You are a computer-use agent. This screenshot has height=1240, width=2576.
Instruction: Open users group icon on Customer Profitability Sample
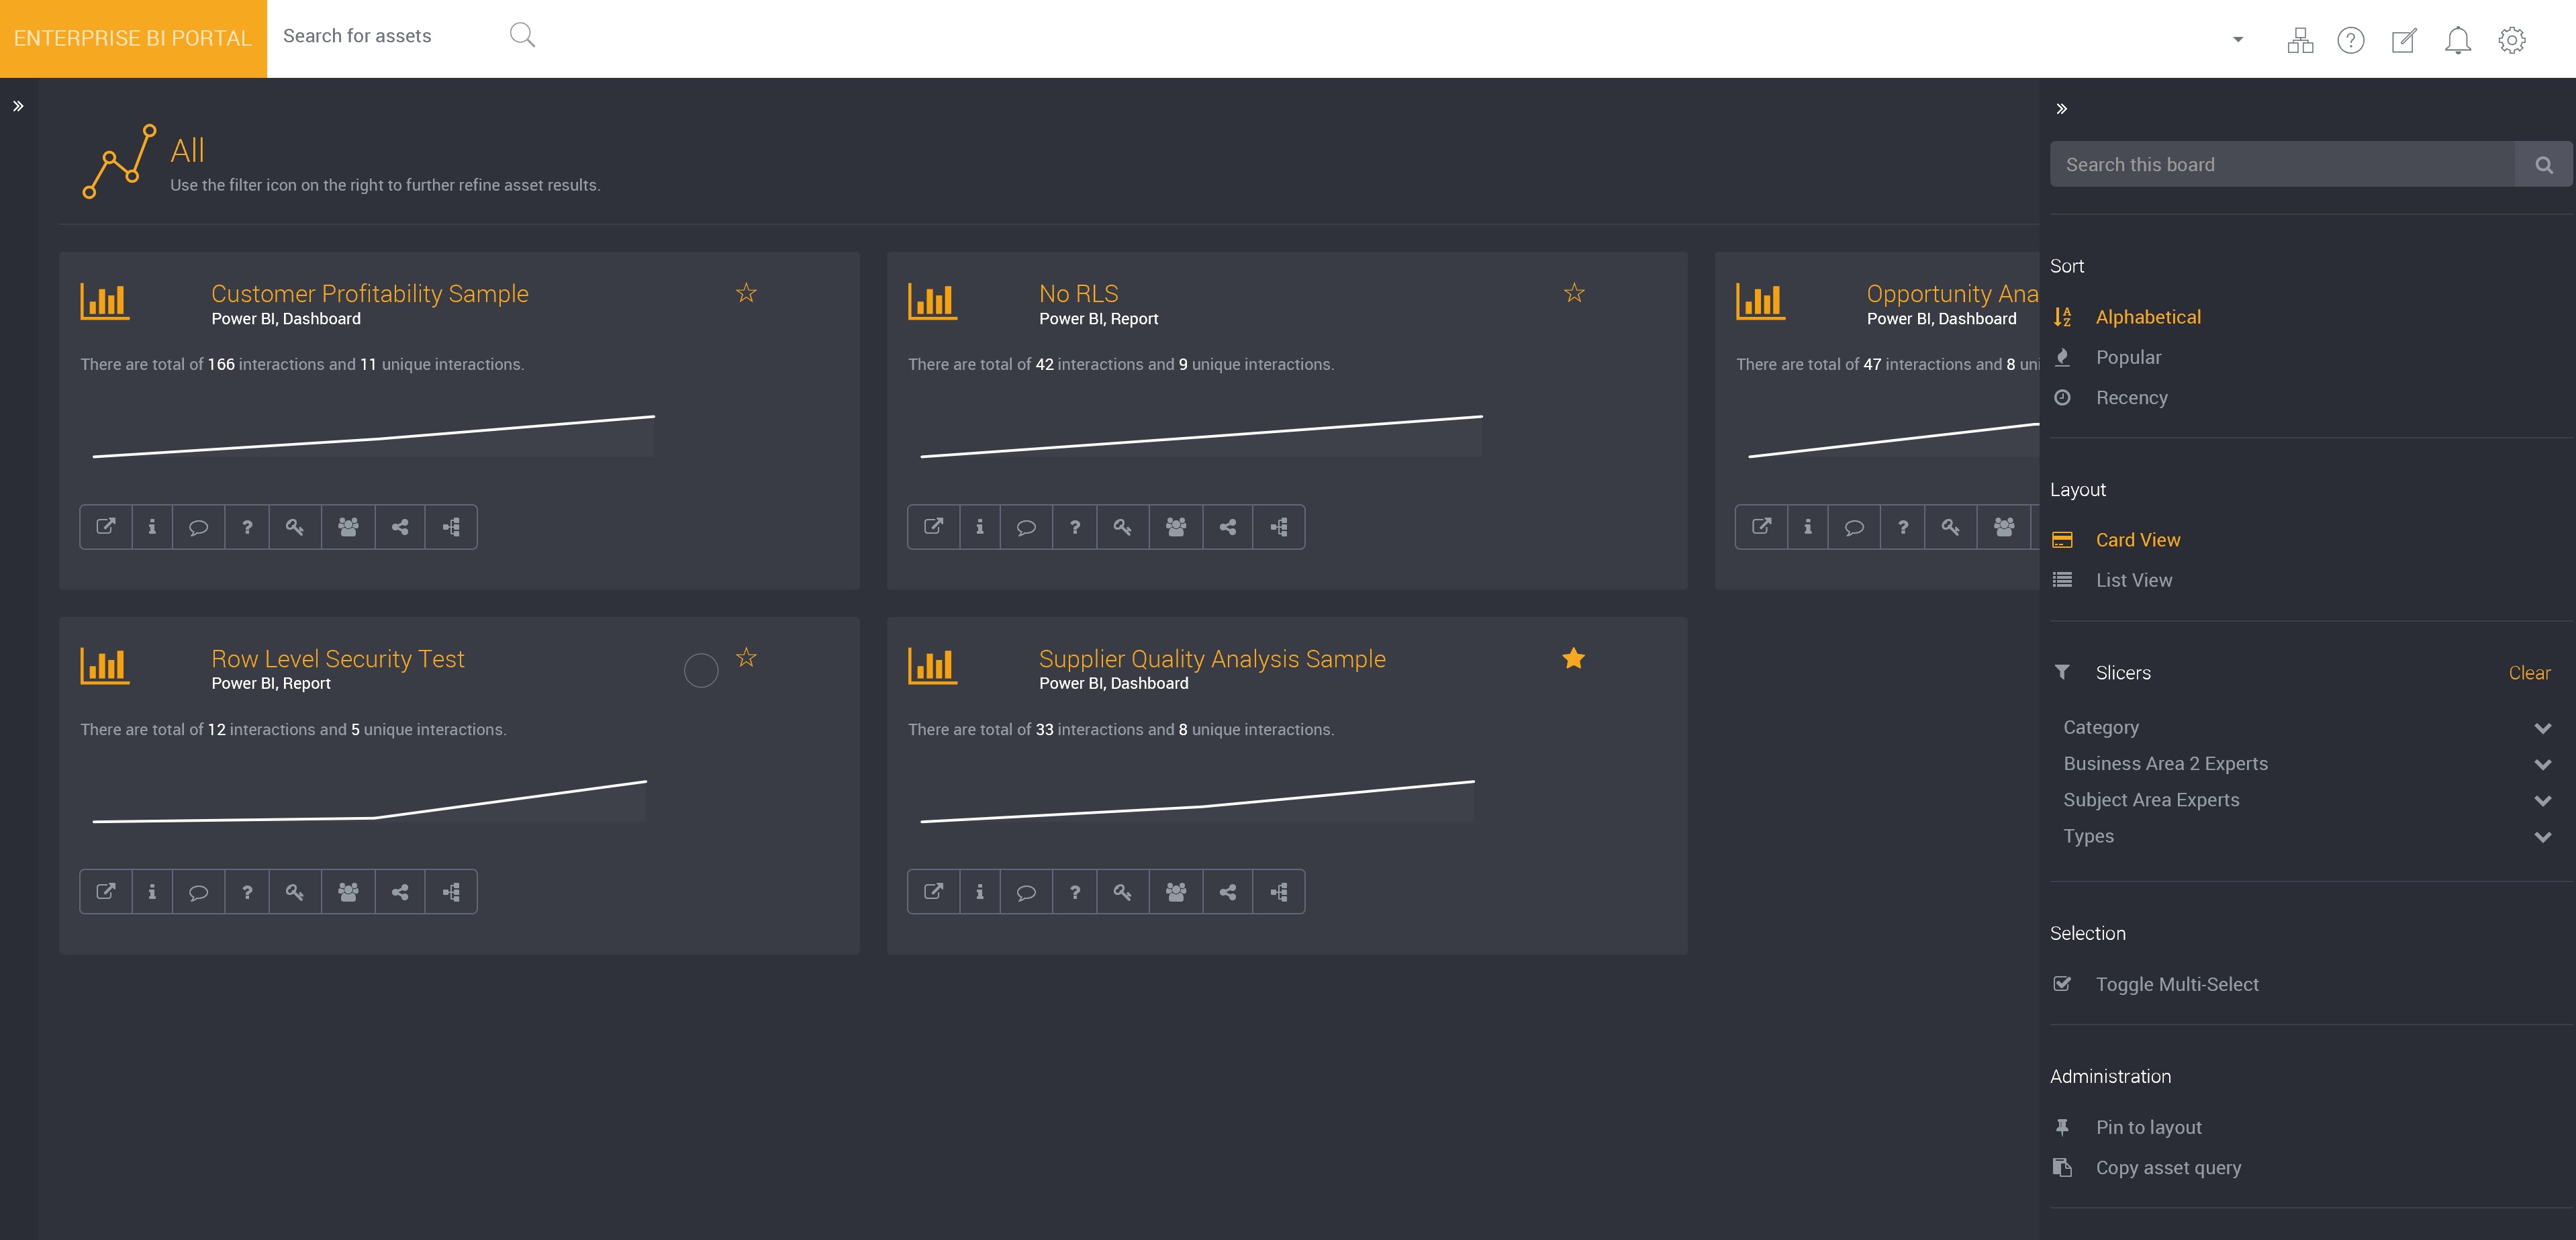point(348,526)
